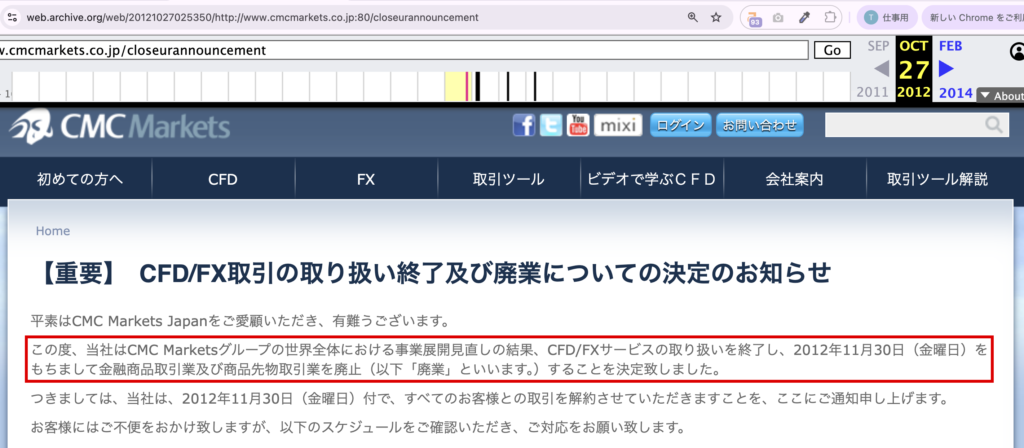This screenshot has height=448, width=1024.
Task: Click the 2011 previous year label
Action: 872,93
